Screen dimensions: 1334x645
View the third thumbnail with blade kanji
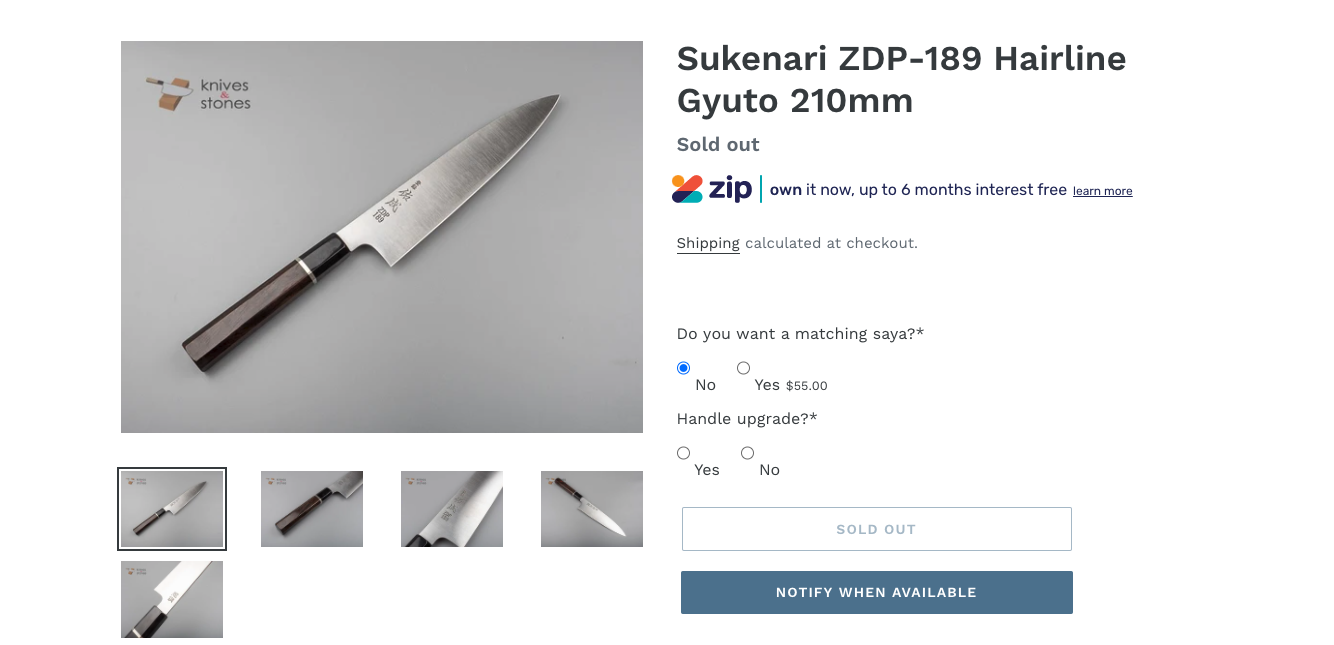(x=451, y=508)
